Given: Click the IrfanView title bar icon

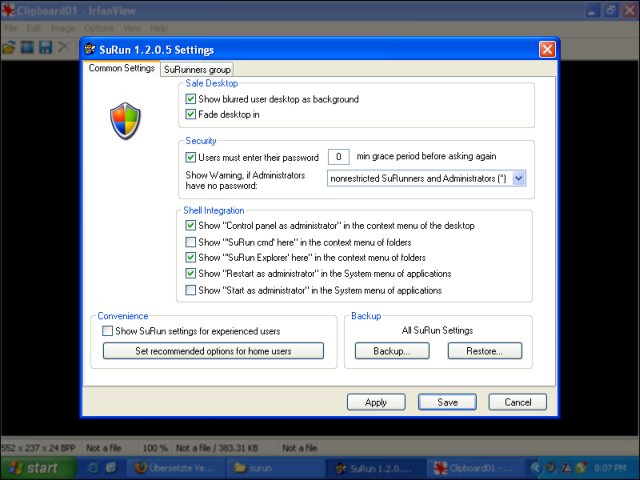Looking at the screenshot, I should coord(8,10).
